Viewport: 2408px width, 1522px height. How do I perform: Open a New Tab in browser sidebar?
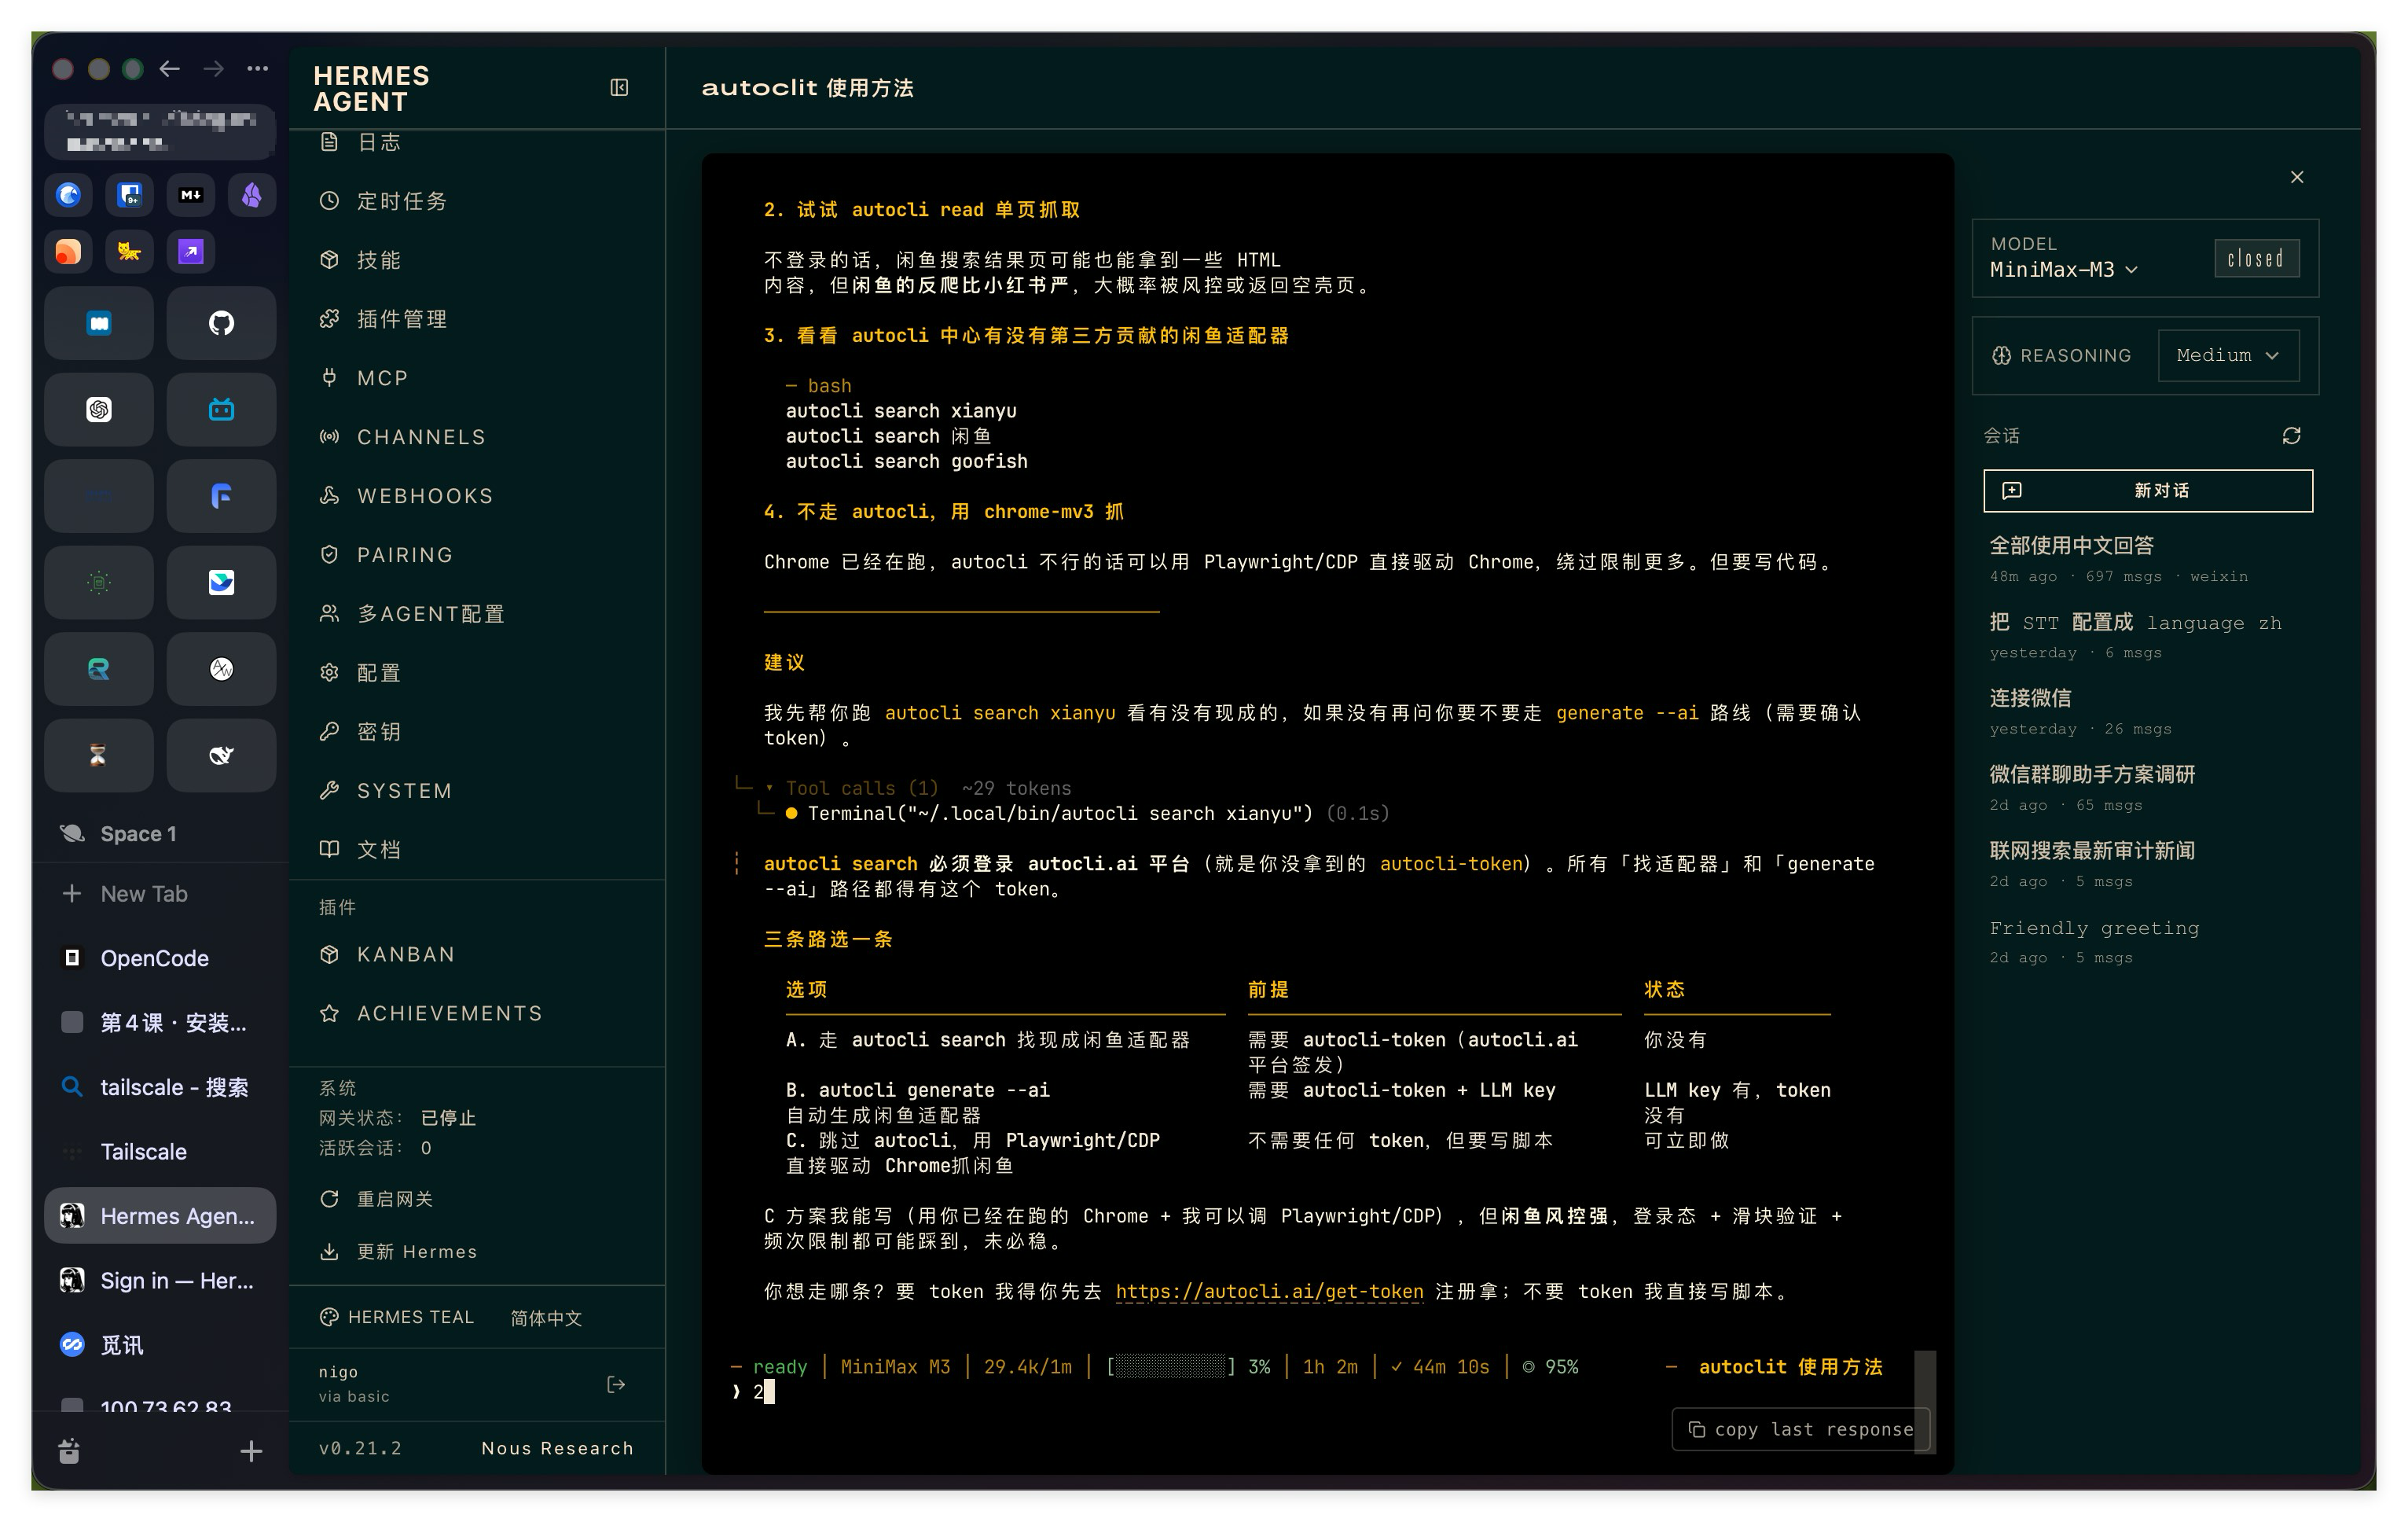click(160, 894)
